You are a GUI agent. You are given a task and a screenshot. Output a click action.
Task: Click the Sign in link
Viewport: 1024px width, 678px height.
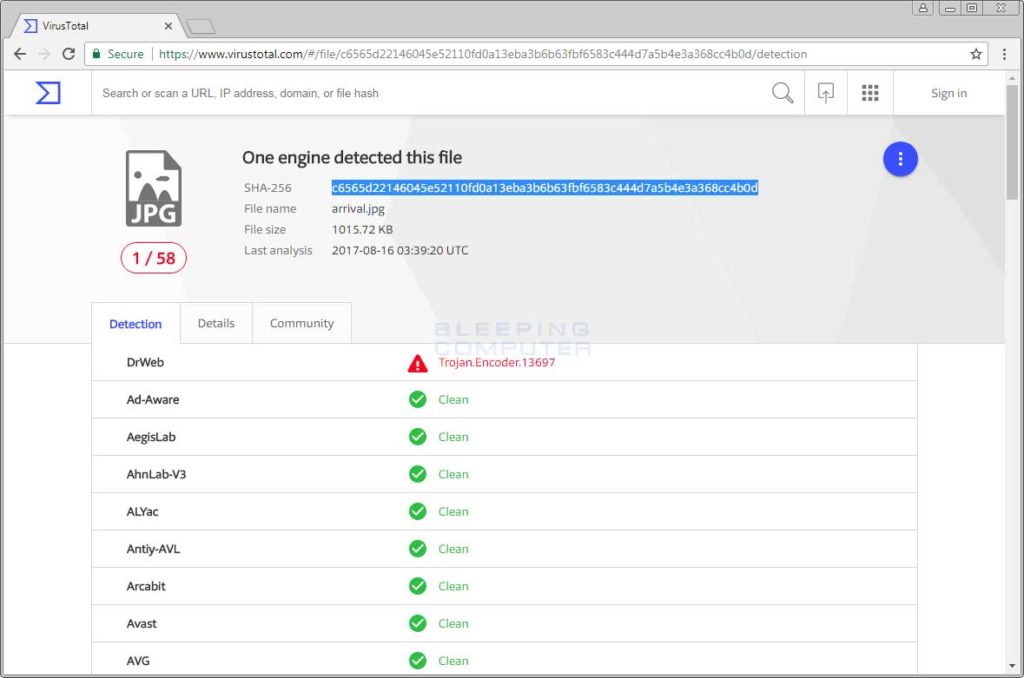tap(948, 93)
